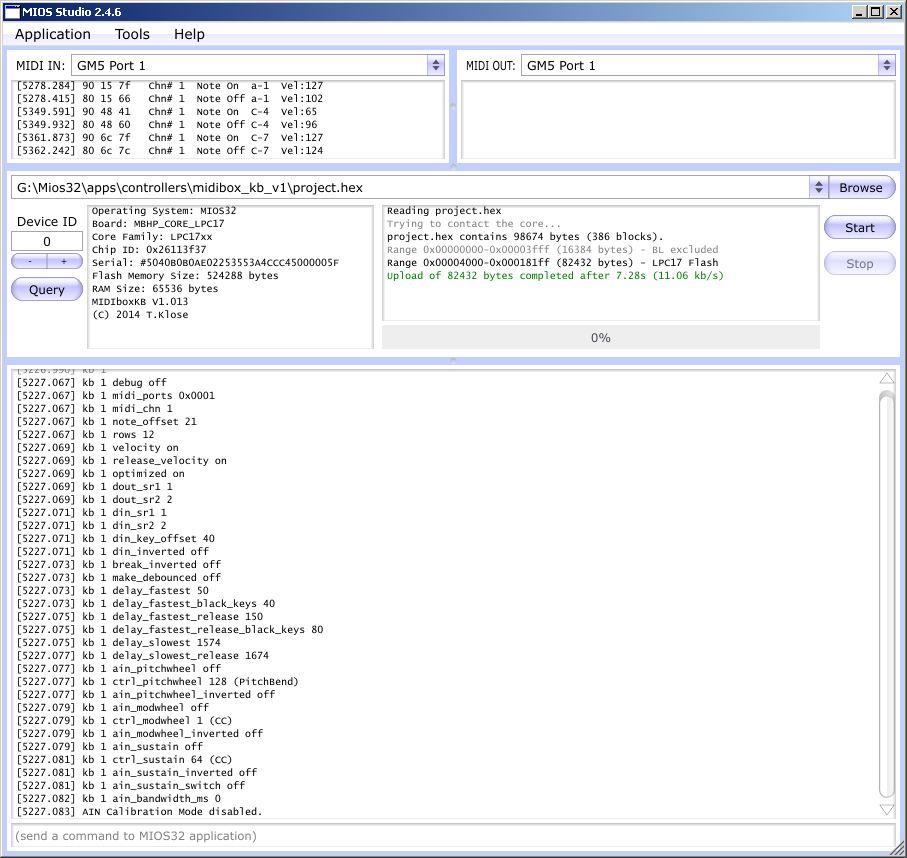
Task: Click the terminal vertical scrollbar thumb
Action: coord(887,594)
